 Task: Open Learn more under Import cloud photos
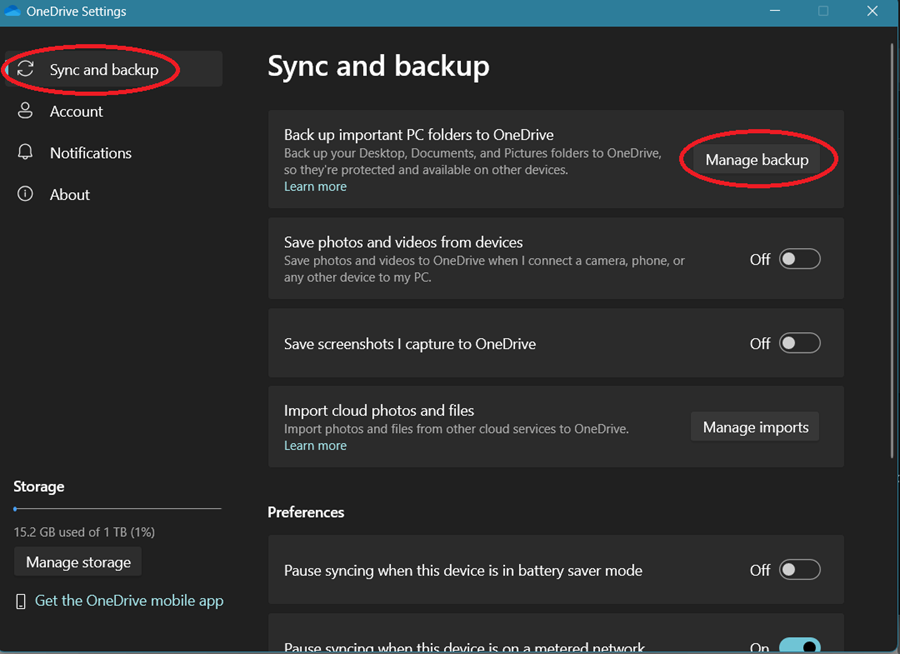(x=315, y=446)
